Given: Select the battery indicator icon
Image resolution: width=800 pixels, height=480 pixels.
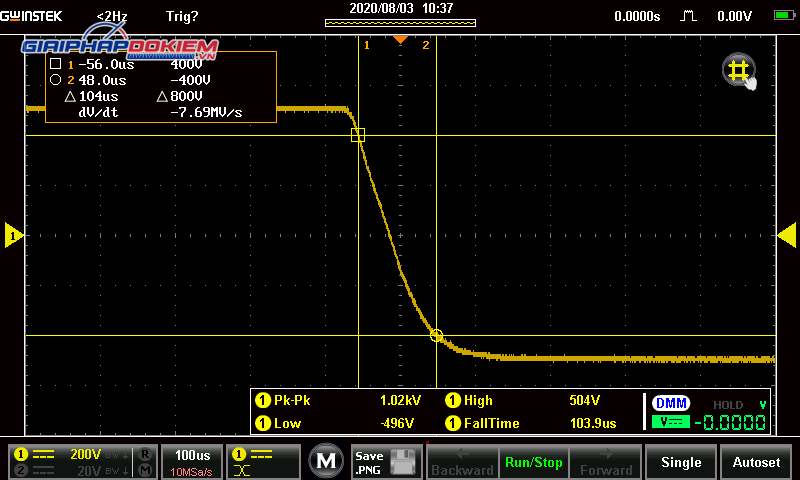Looking at the screenshot, I should pyautogui.click(x=784, y=15).
